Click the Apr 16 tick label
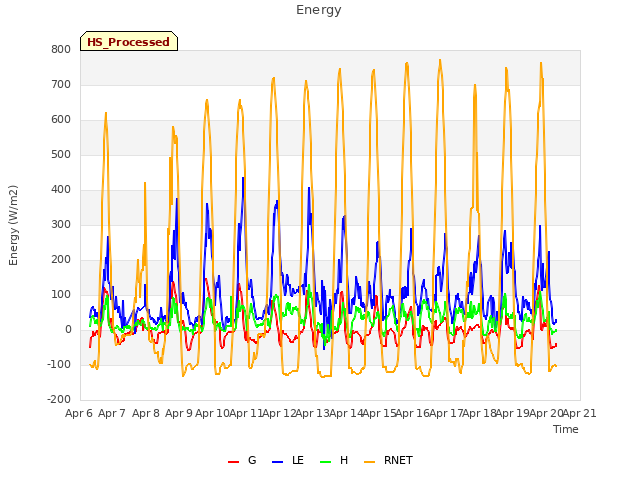This screenshot has height=480, width=640. click(x=412, y=413)
